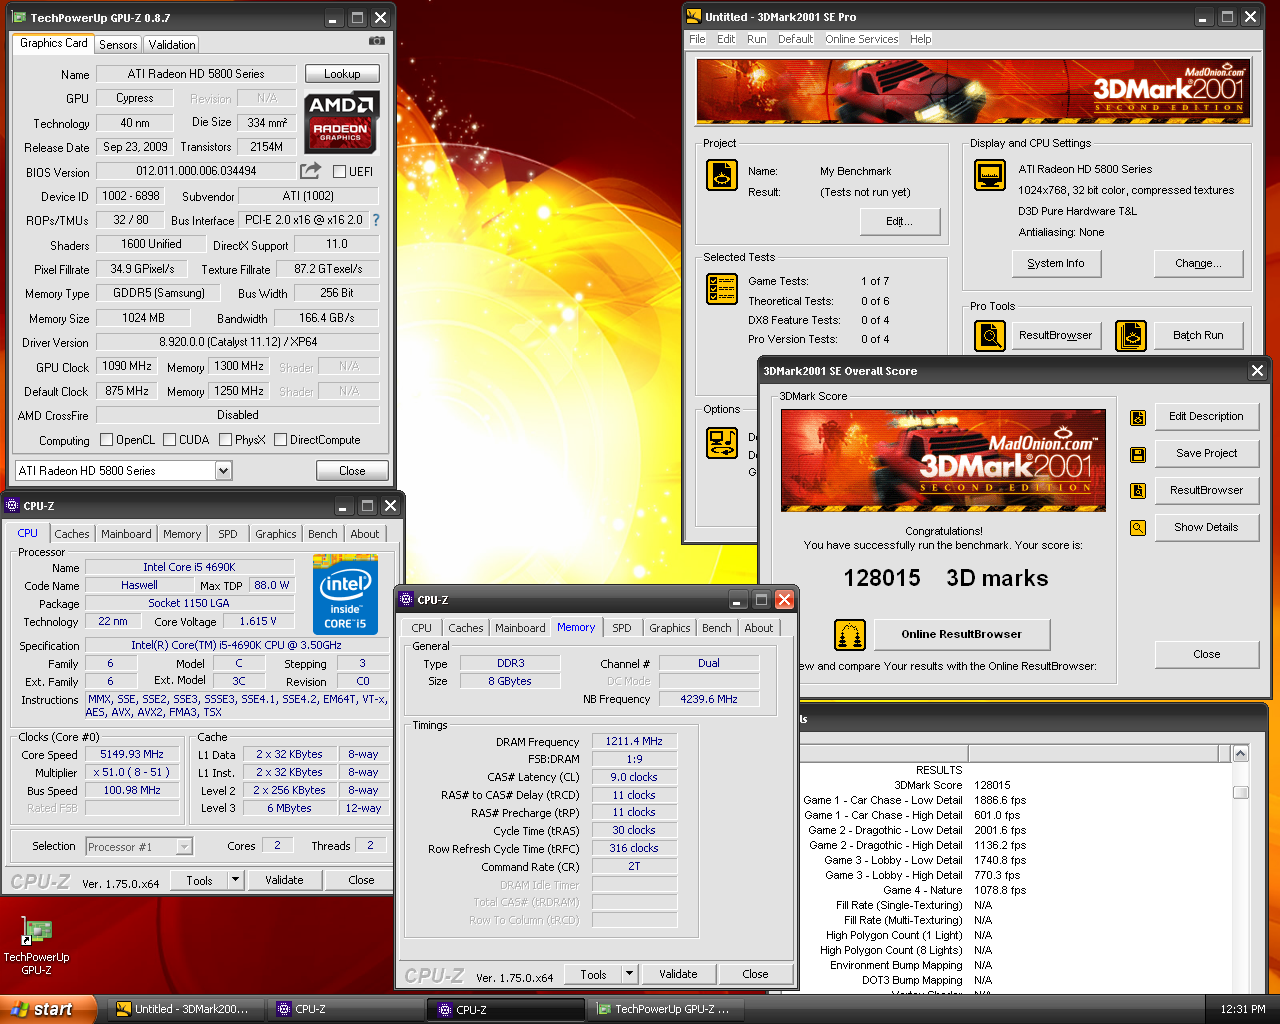Open the Run menu in 3DMark2001
The width and height of the screenshot is (1280, 1024).
(x=757, y=39)
